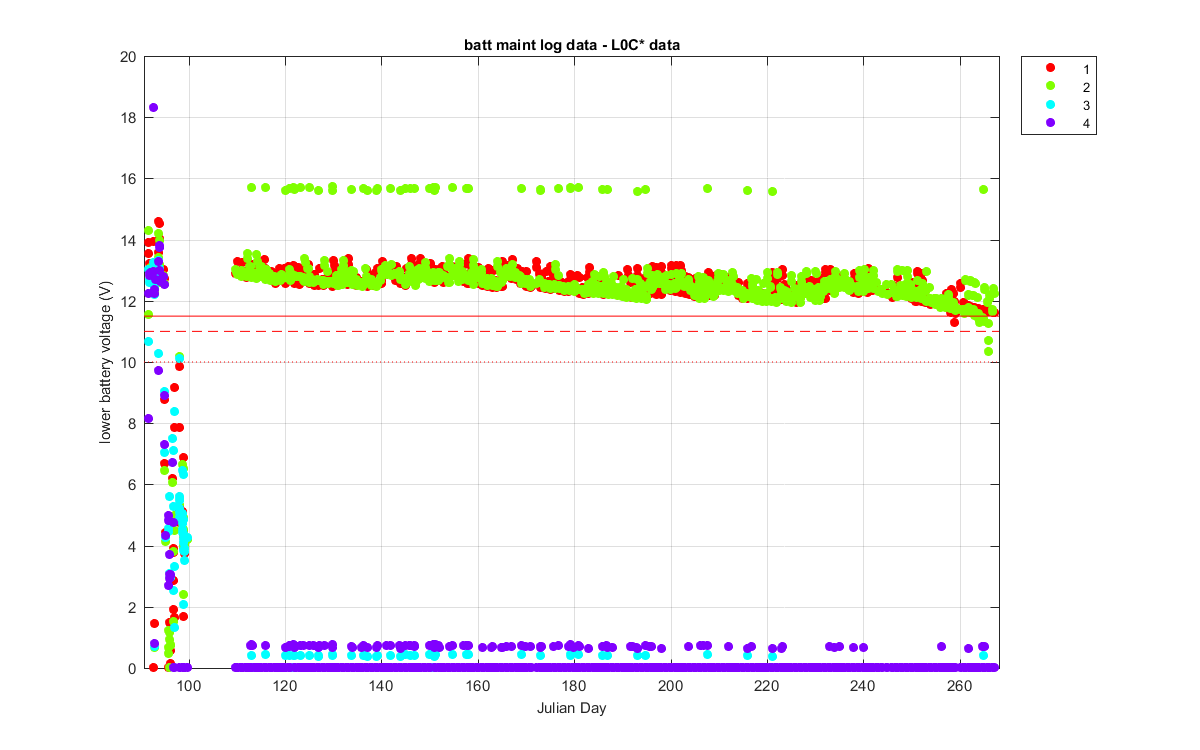Viewport: 1200px width, 750px height.
Task: Click the purple outlier point near 18 volts
Action: [153, 107]
